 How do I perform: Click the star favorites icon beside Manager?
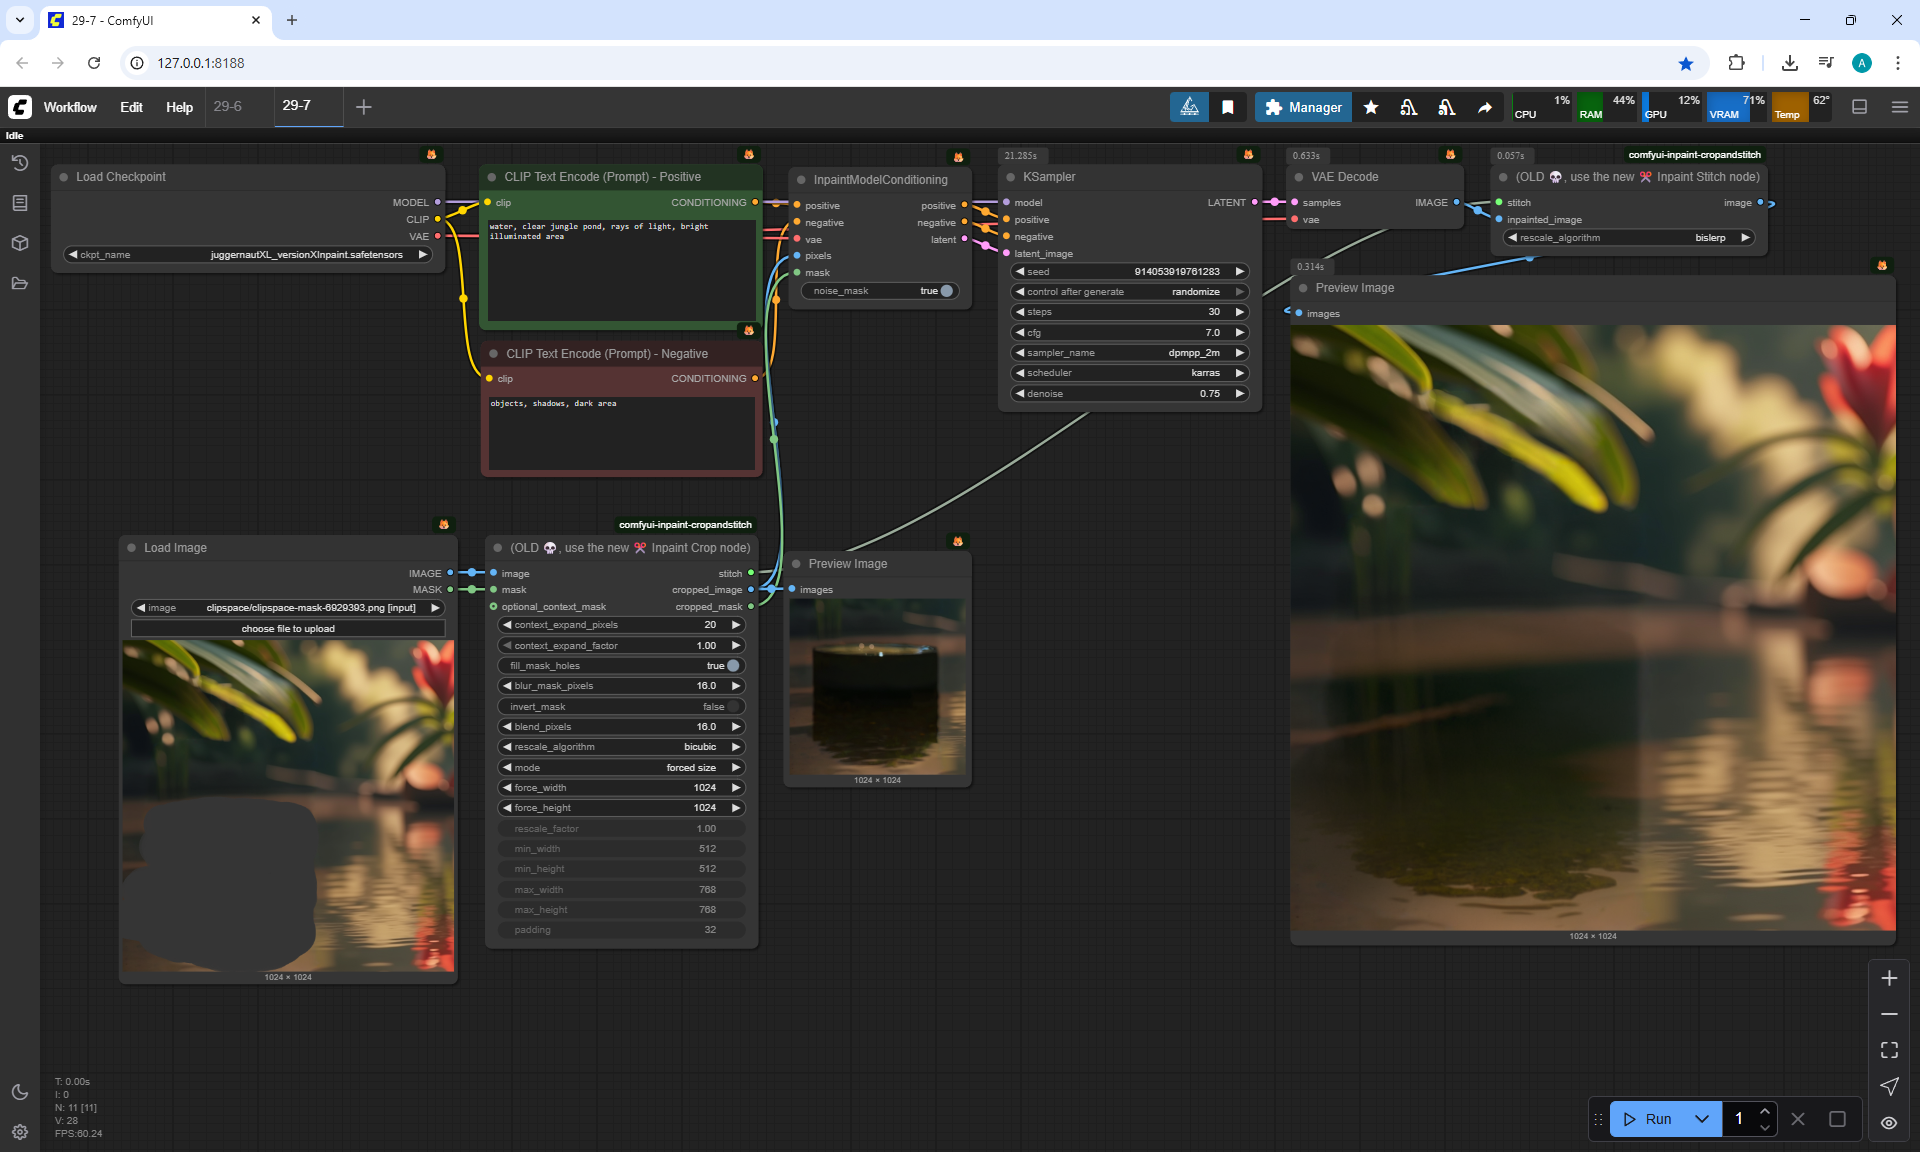pyautogui.click(x=1371, y=107)
